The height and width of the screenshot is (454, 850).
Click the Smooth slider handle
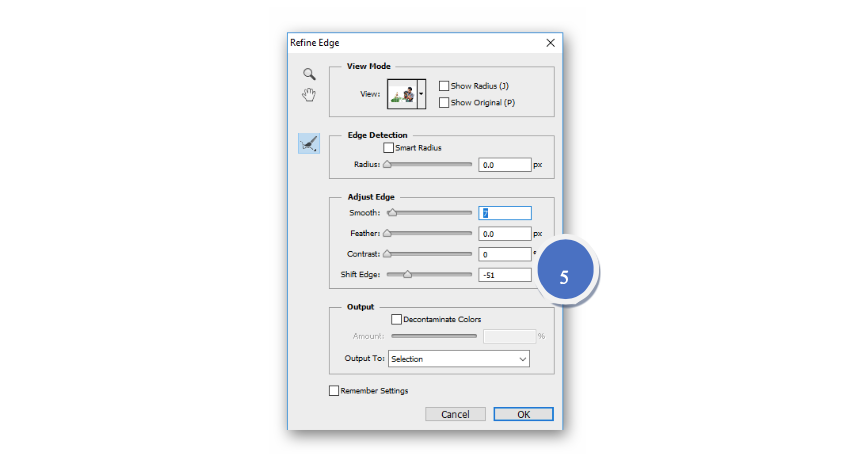pos(392,213)
